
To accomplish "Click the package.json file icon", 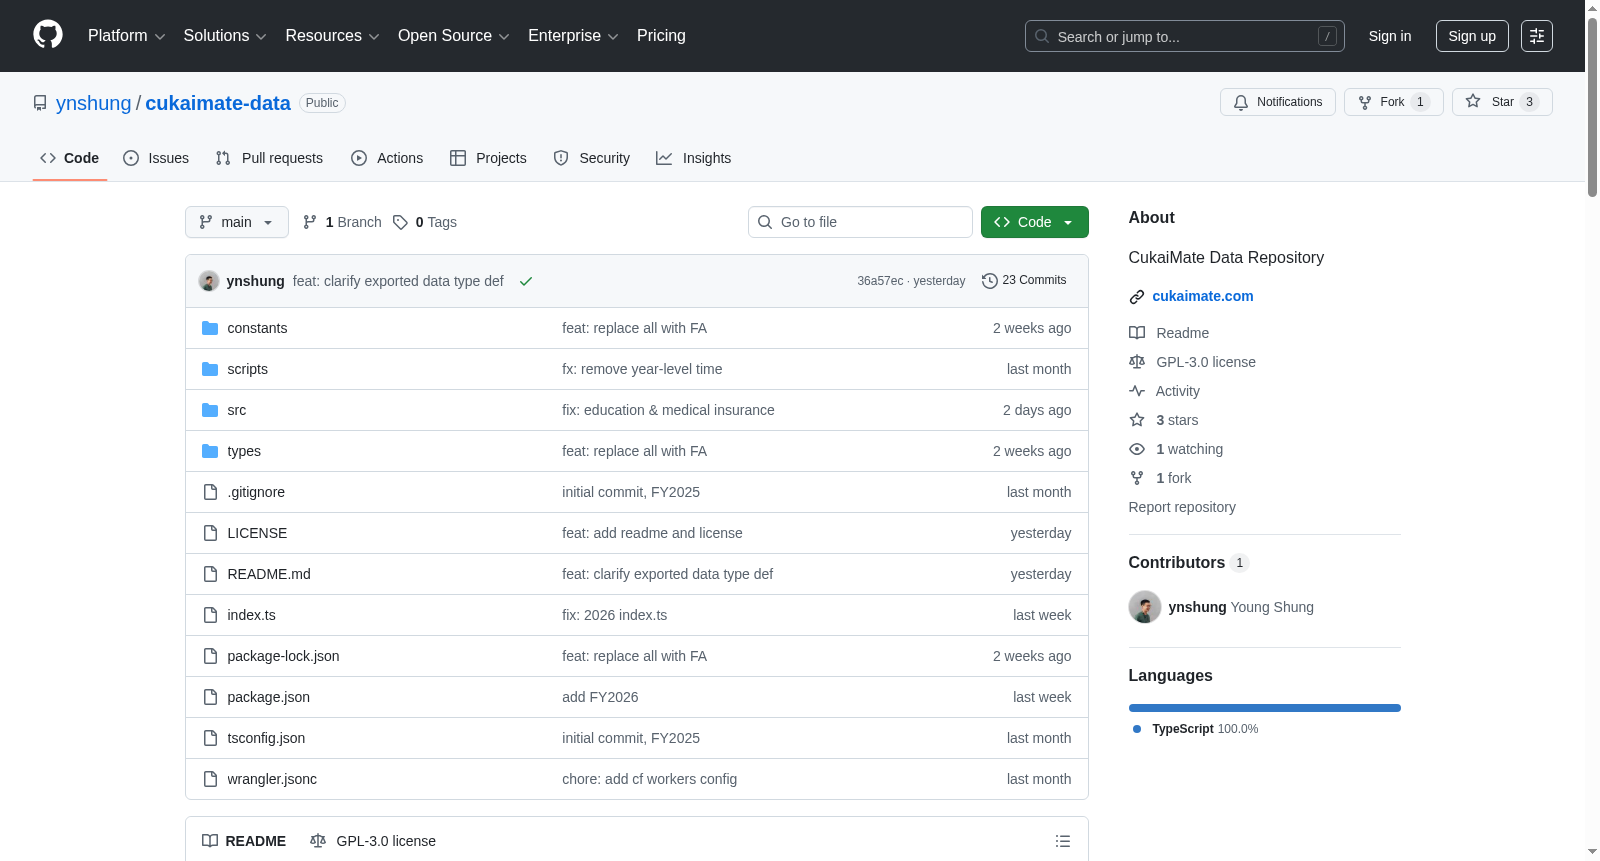I will [x=210, y=697].
